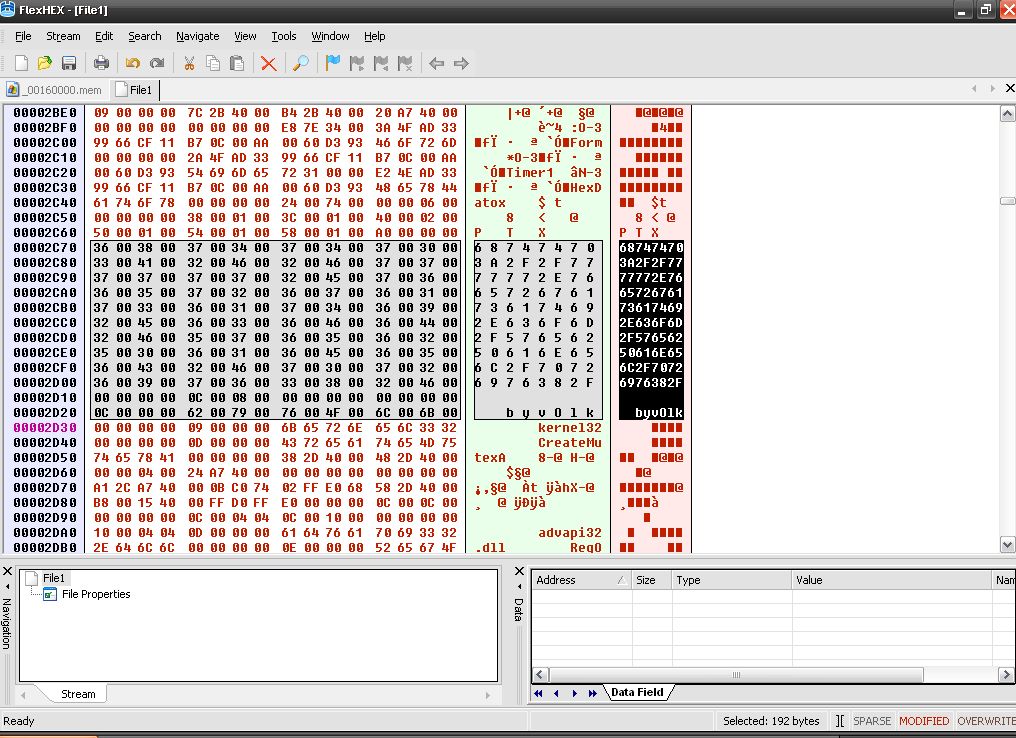Sort data fields by Type column
The width and height of the screenshot is (1016, 738).
point(732,580)
